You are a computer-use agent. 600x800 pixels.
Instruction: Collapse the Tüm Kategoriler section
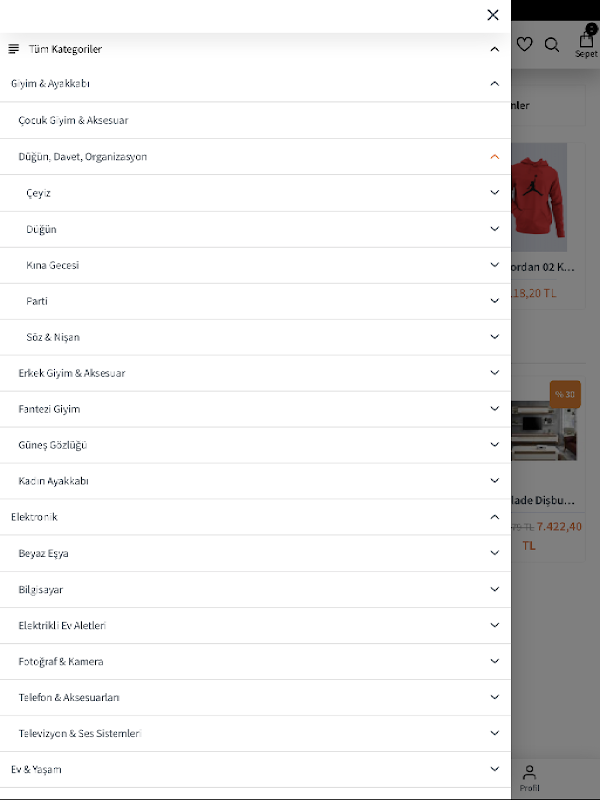pos(494,49)
